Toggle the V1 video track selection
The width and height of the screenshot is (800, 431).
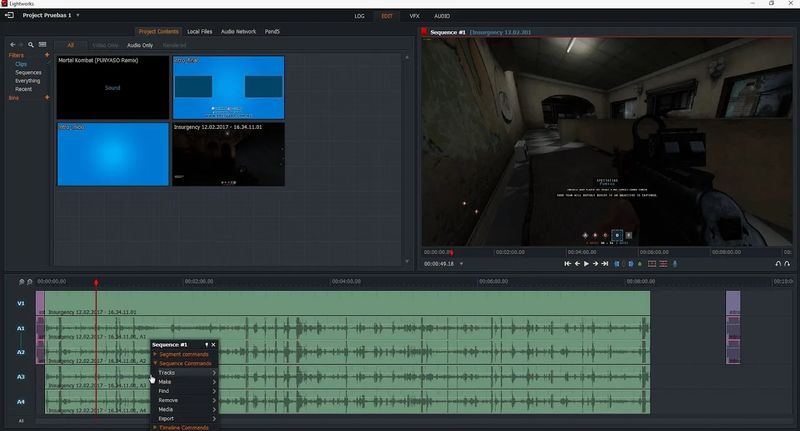(20, 303)
